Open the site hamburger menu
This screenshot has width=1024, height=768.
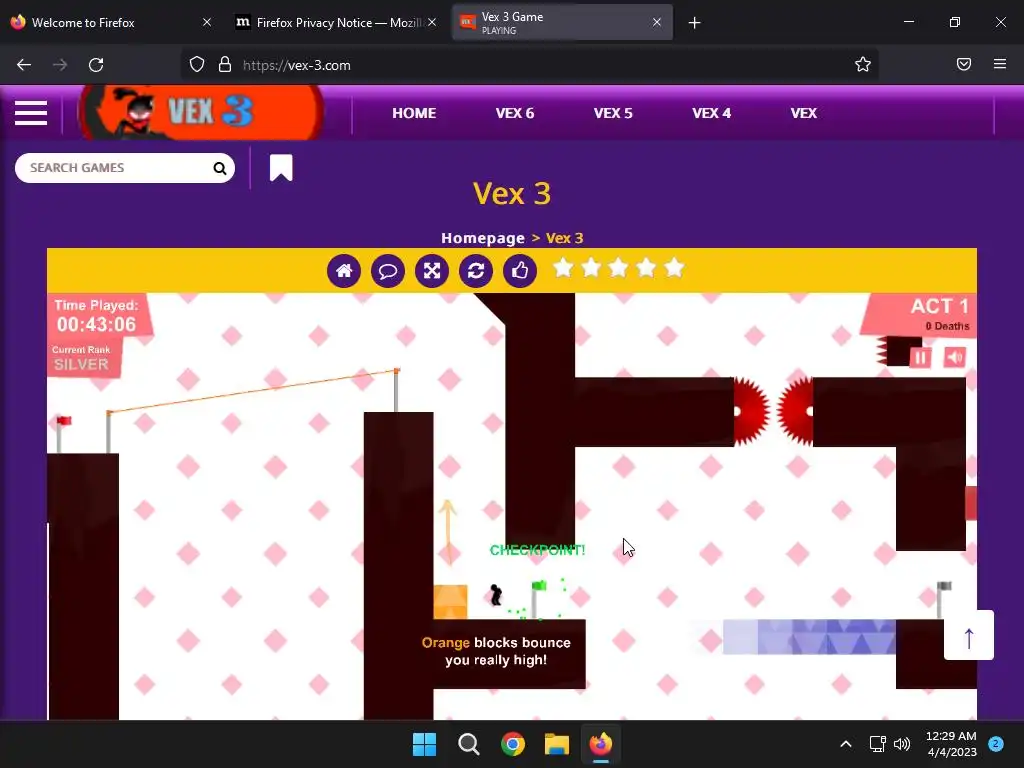click(31, 113)
